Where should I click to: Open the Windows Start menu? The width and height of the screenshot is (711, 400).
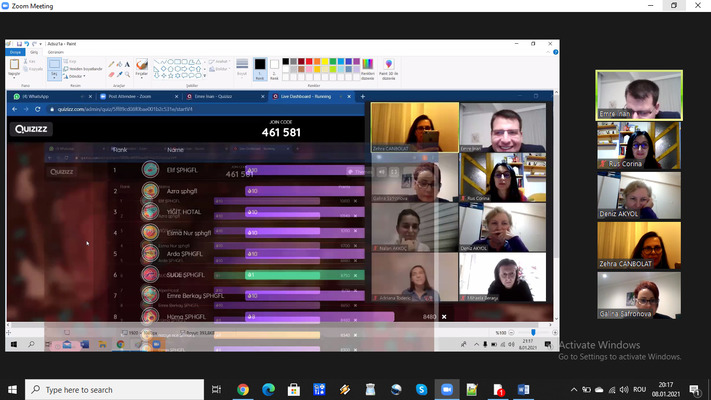pyautogui.click(x=12, y=390)
